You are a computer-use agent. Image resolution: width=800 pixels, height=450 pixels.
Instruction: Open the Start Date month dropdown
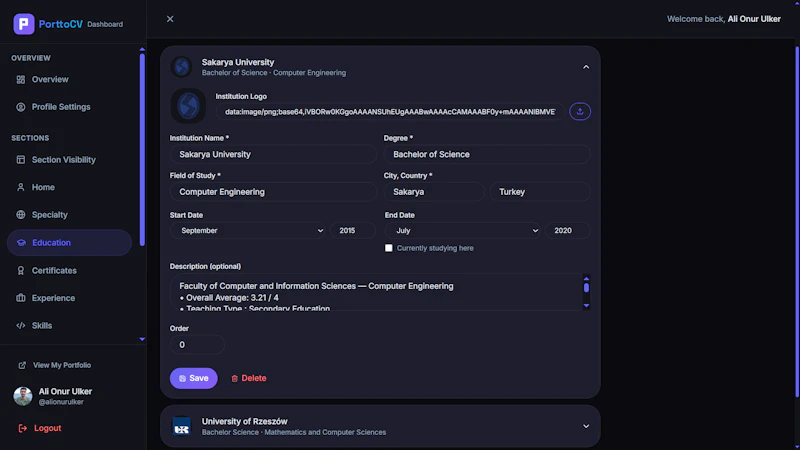[x=248, y=231]
